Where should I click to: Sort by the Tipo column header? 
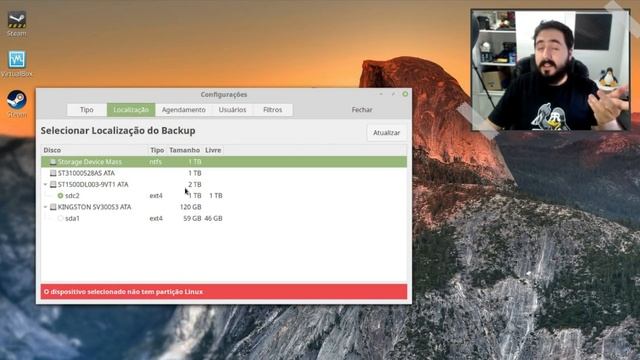pos(157,150)
